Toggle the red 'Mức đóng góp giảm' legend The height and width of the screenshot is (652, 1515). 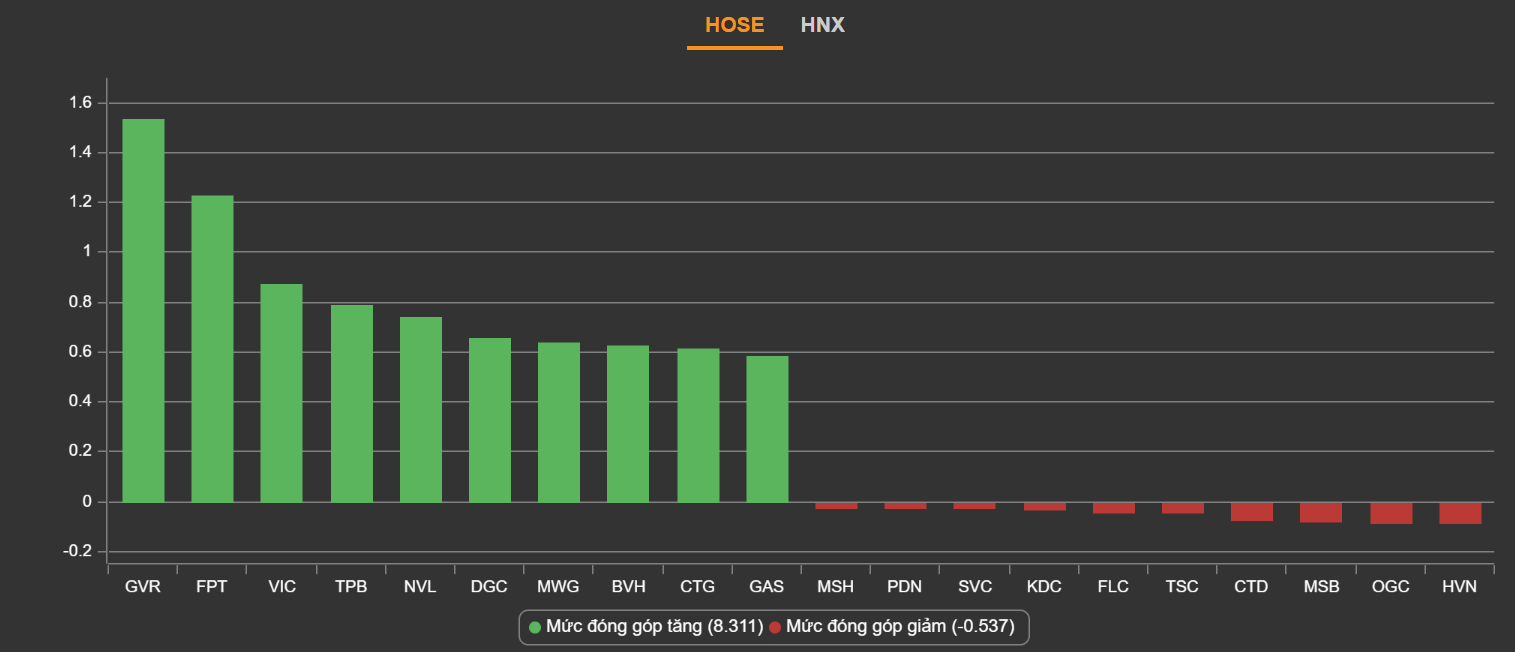tap(900, 627)
